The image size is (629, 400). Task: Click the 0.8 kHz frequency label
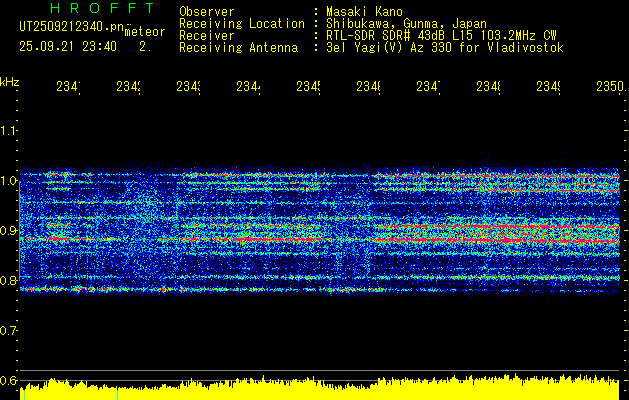click(8, 280)
